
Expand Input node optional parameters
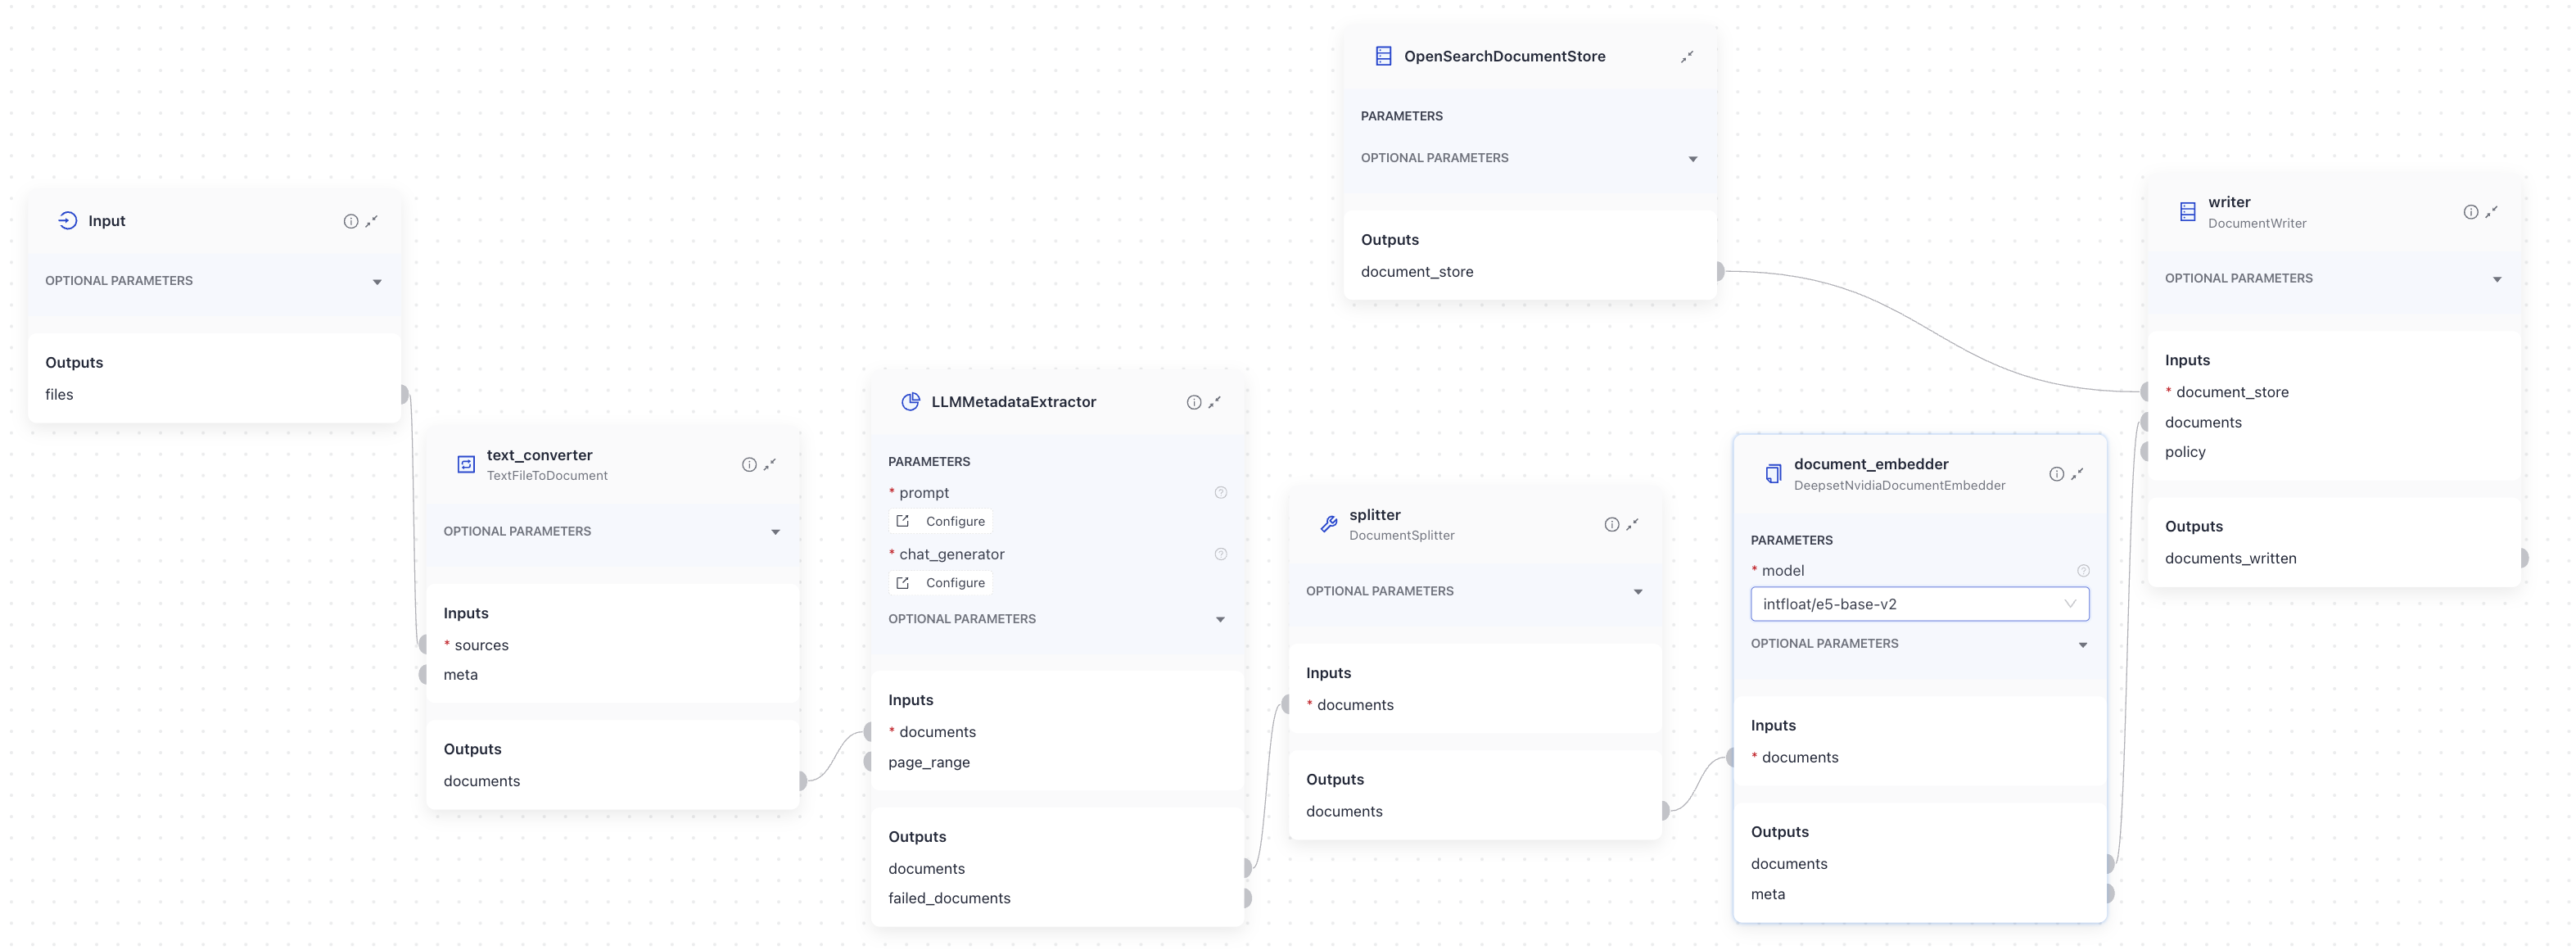(x=377, y=282)
